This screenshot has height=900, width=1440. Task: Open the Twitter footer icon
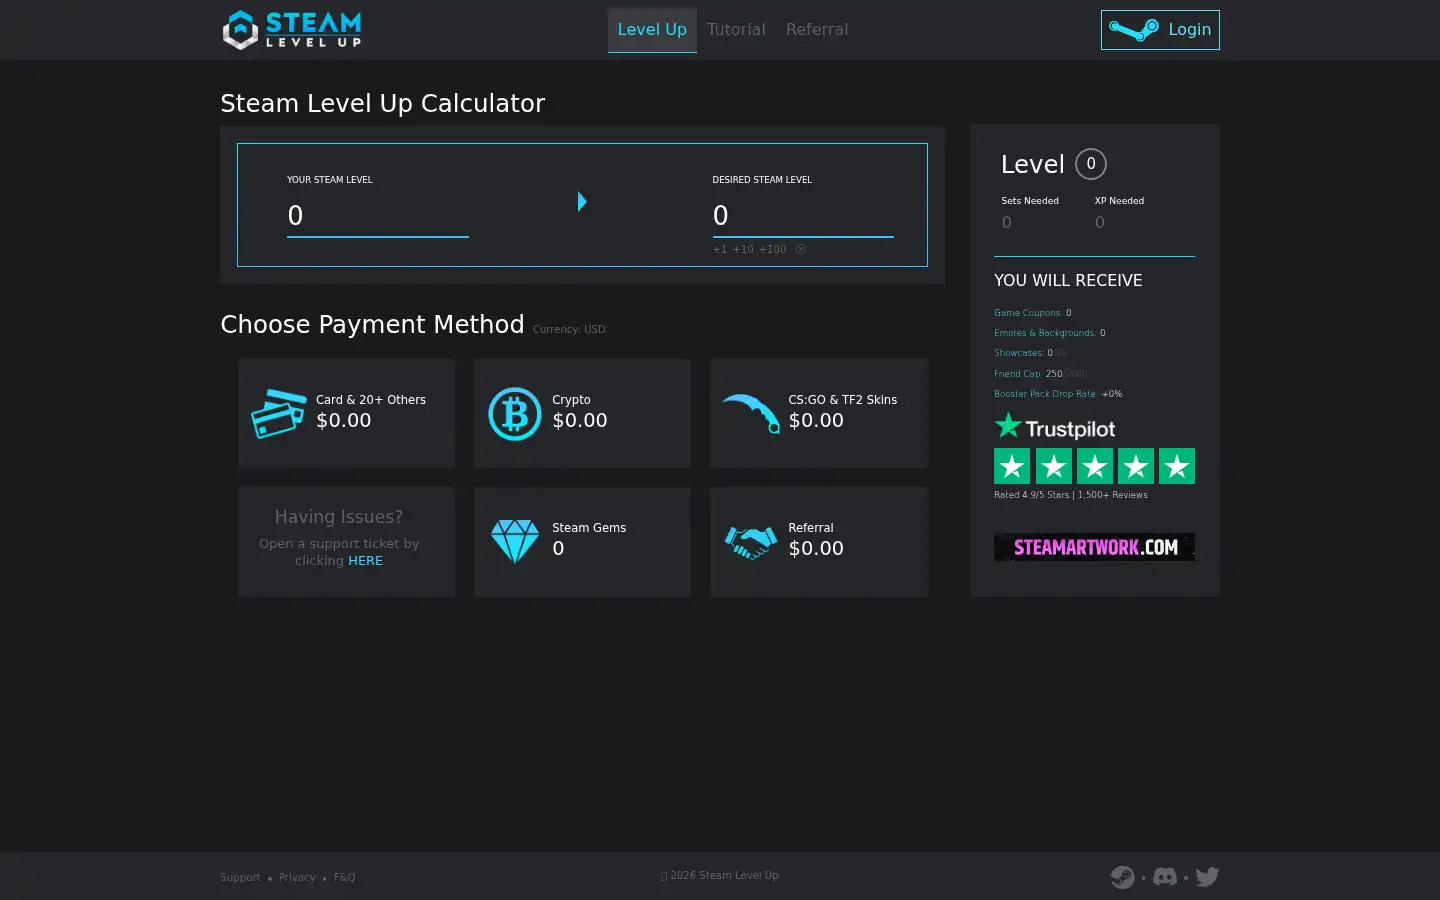click(1207, 877)
